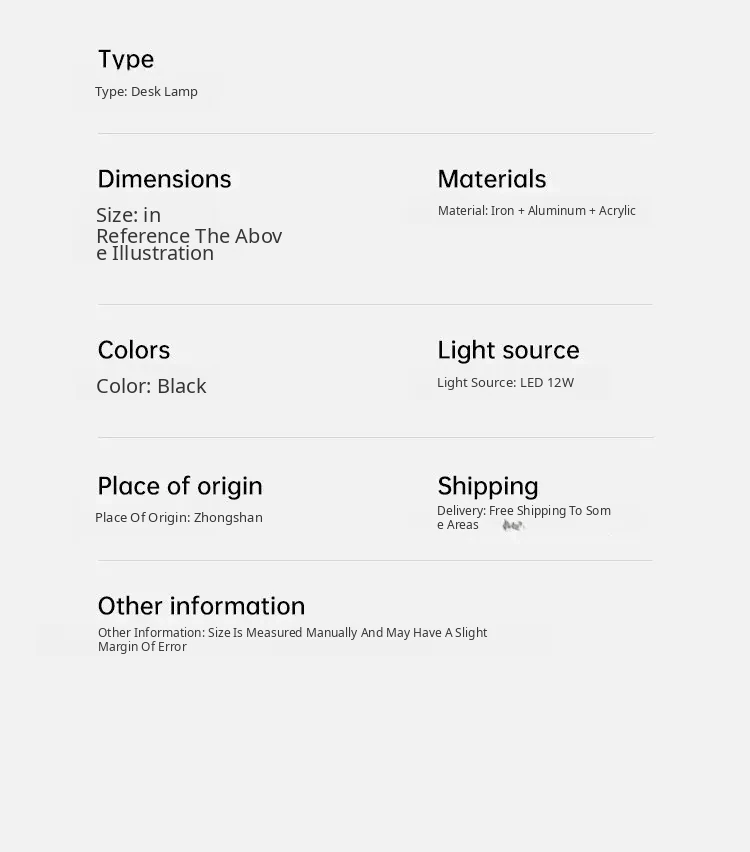Click the divider line above "Other information"
Viewport: 750px width, 852px height.
coord(375,560)
